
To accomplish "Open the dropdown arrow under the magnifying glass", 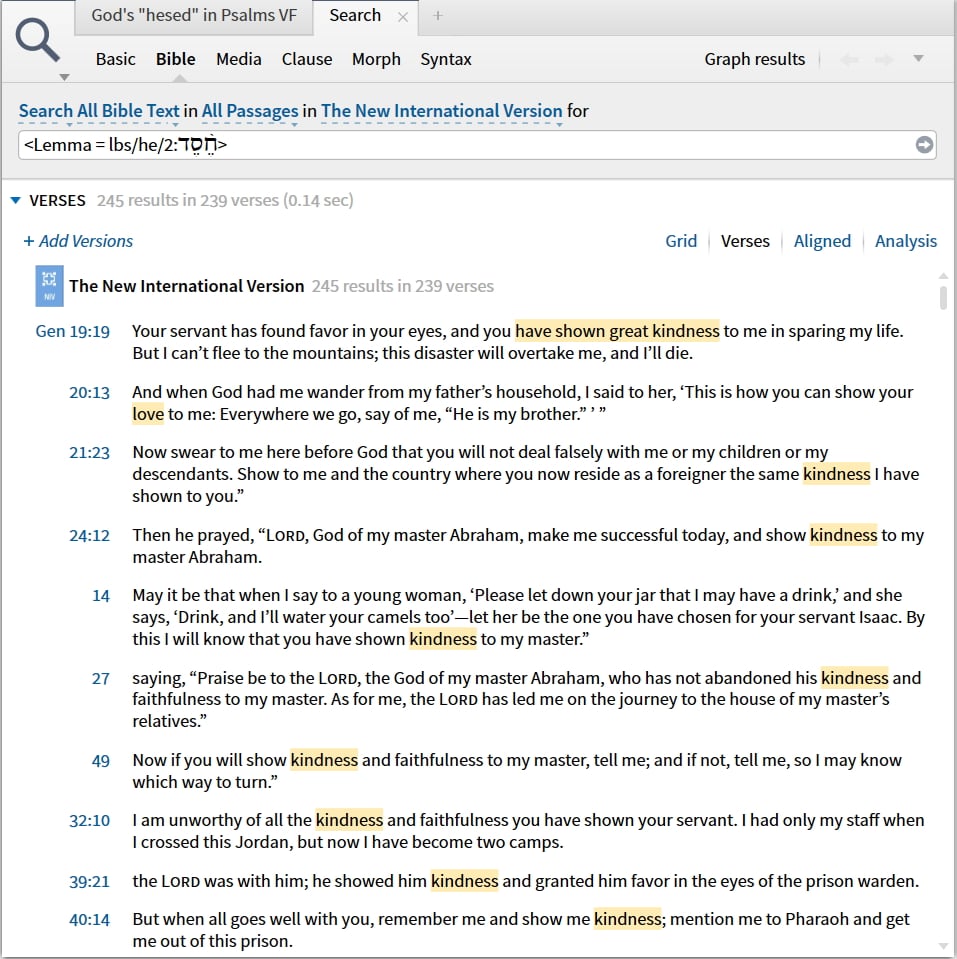I will tap(64, 78).
